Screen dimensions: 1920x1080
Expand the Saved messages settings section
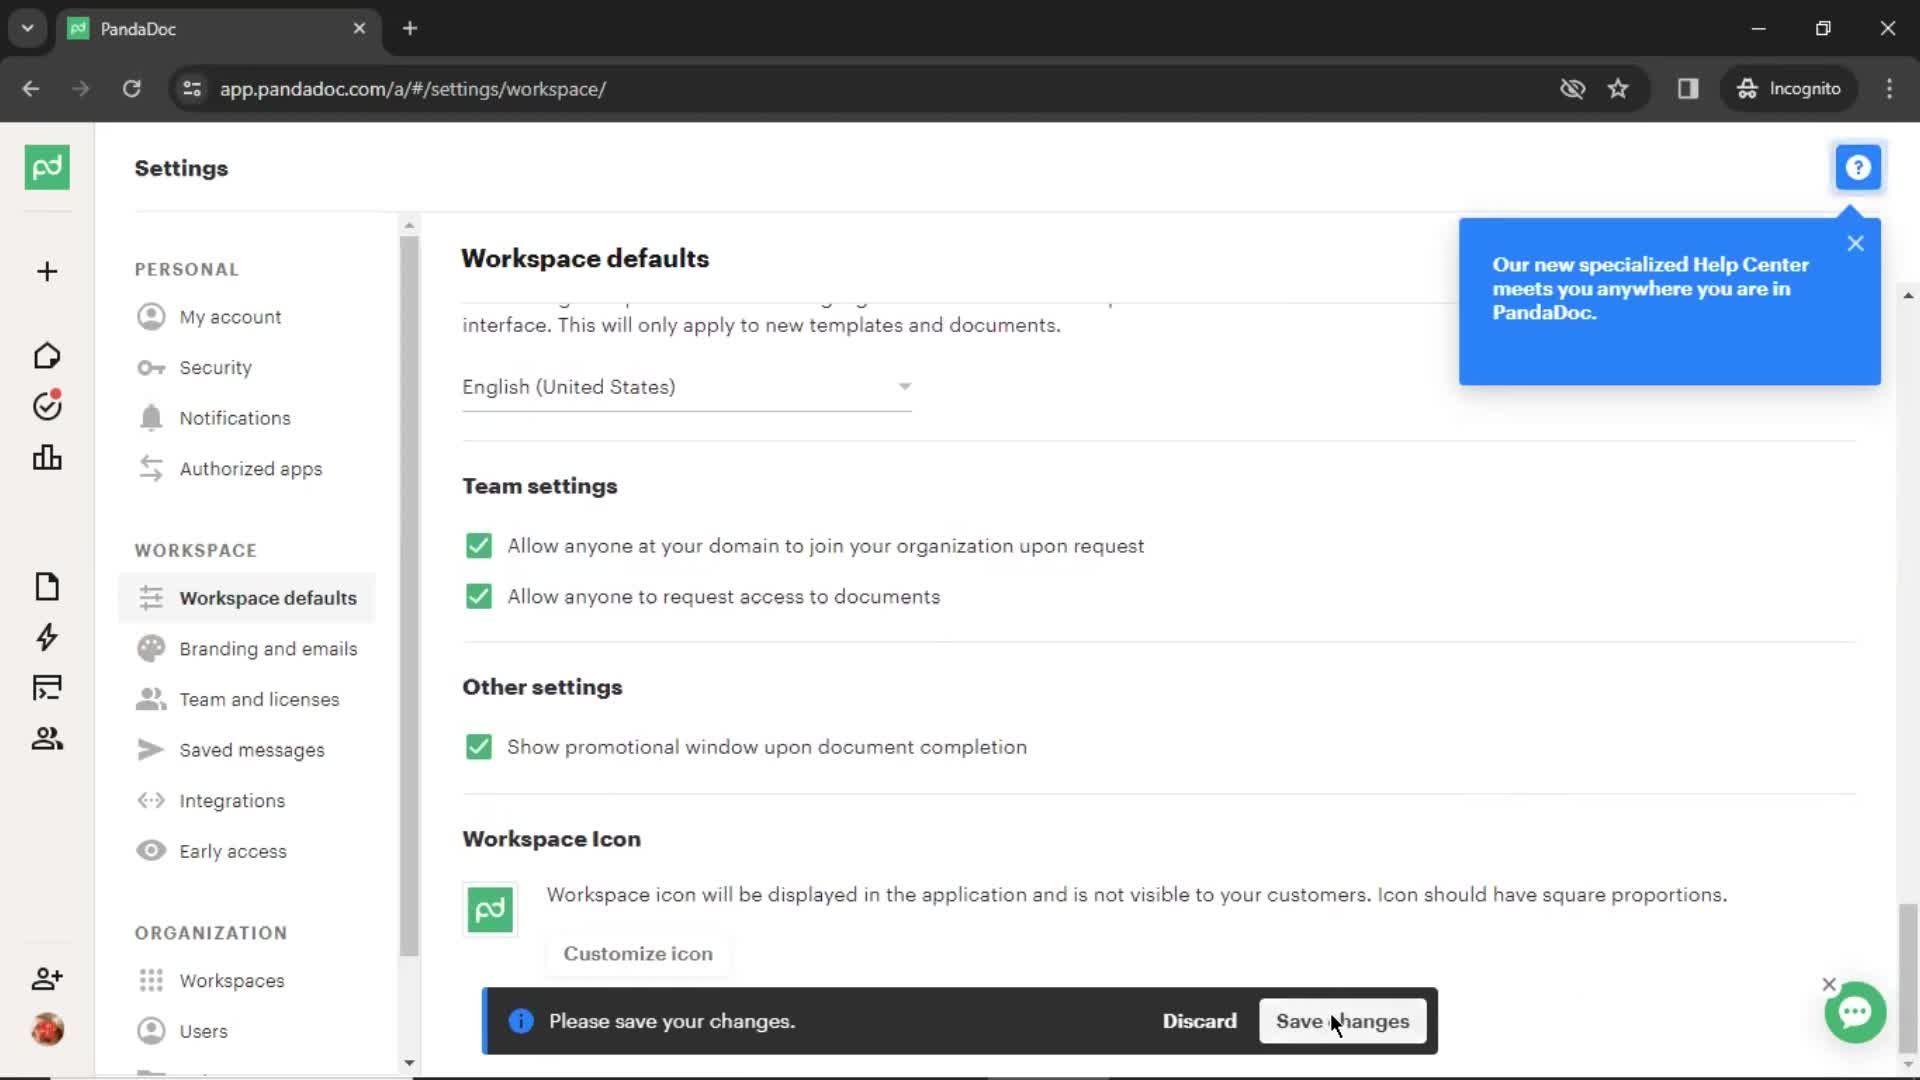(x=252, y=749)
